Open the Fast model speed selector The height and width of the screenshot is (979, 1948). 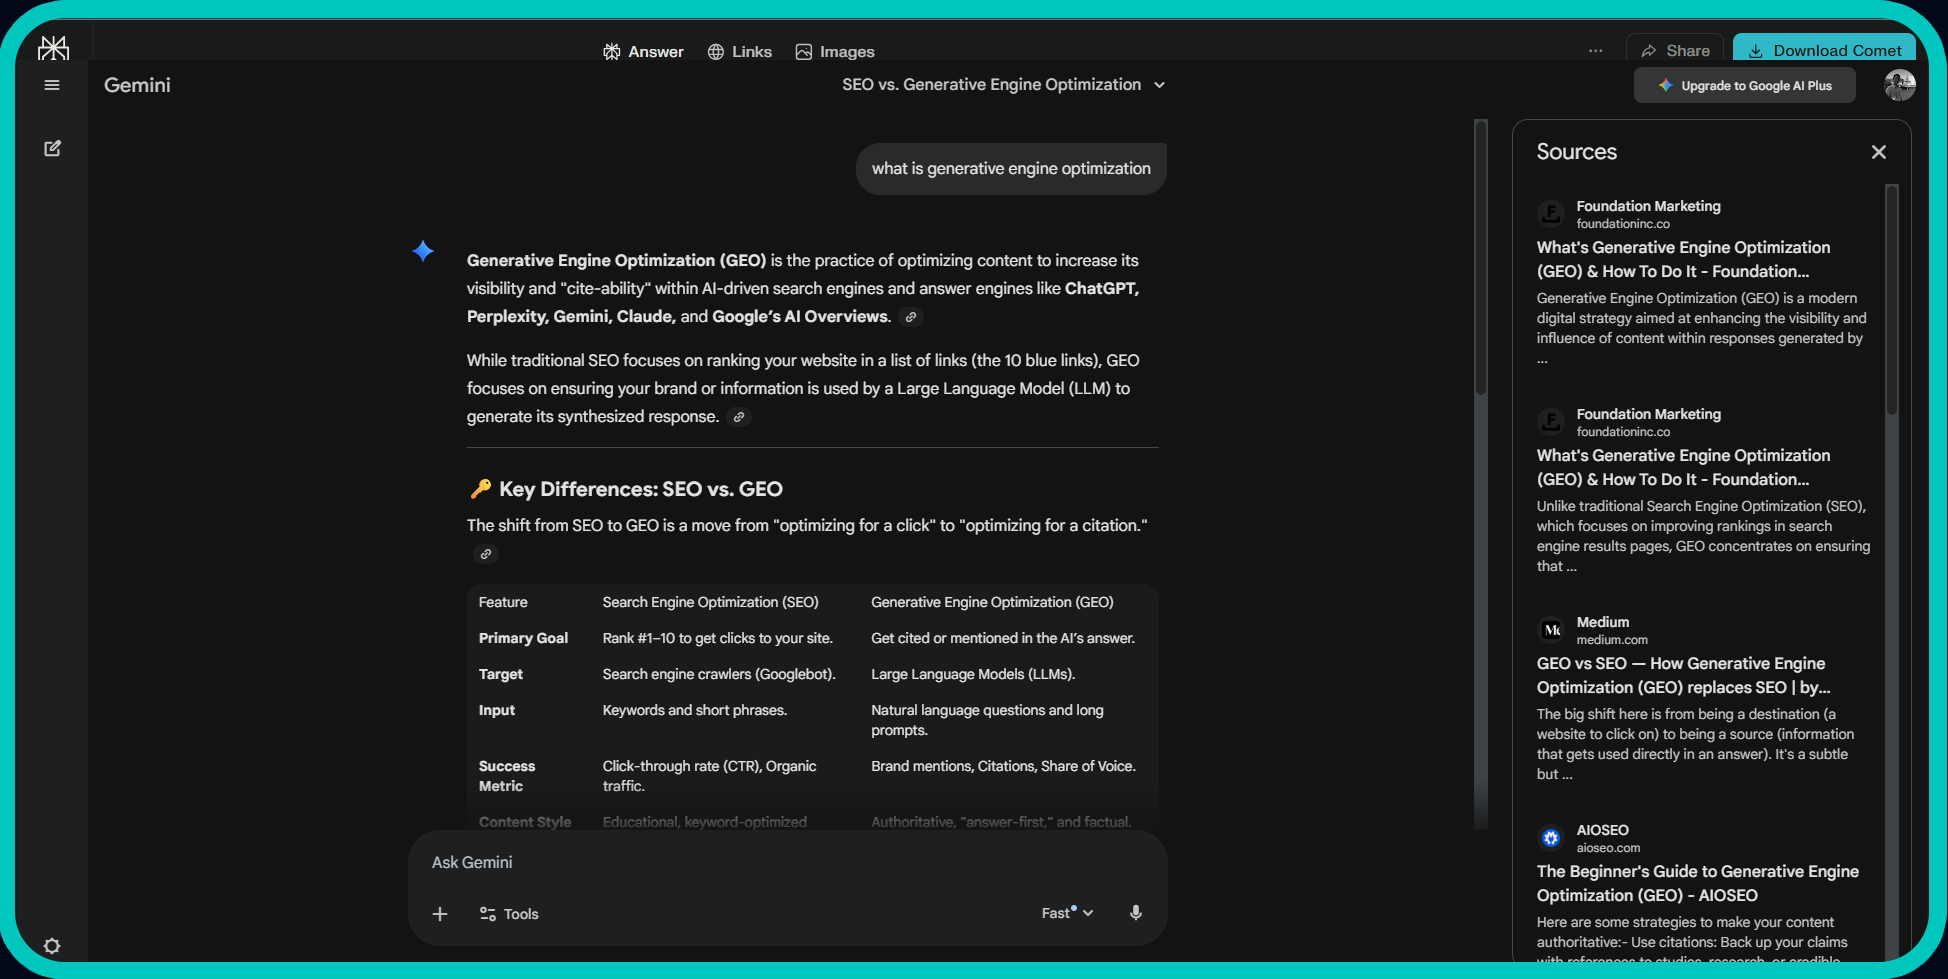[1066, 913]
